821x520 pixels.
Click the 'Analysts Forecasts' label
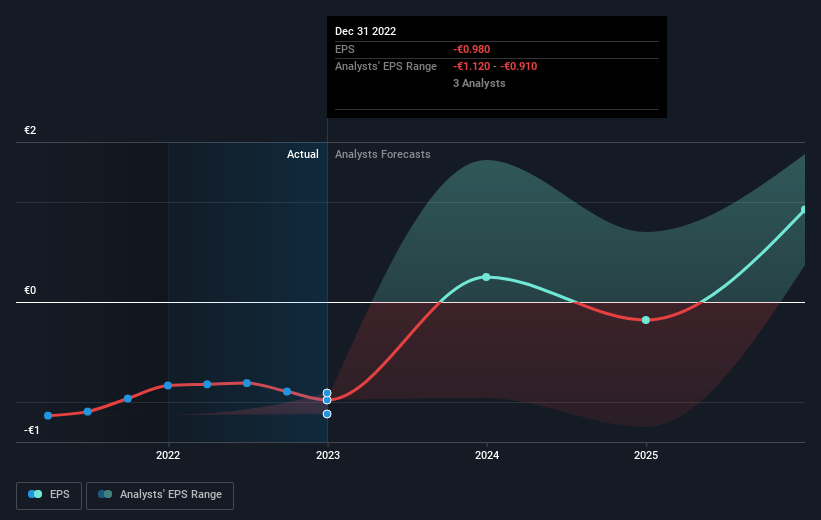[x=383, y=154]
